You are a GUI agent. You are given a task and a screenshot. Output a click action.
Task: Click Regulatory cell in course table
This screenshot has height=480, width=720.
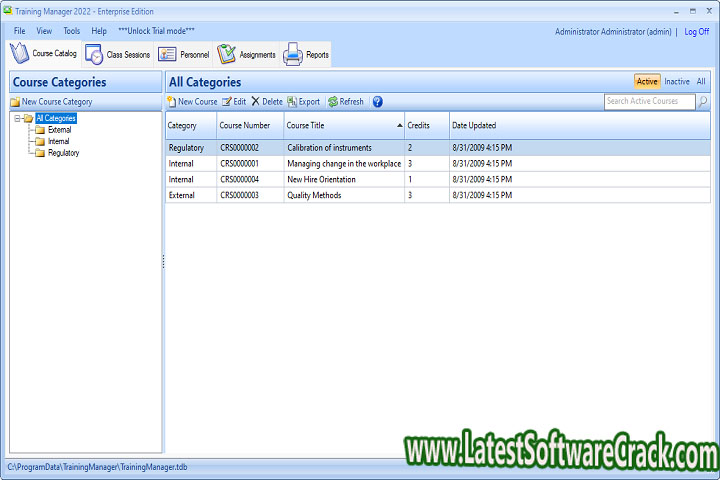click(186, 148)
